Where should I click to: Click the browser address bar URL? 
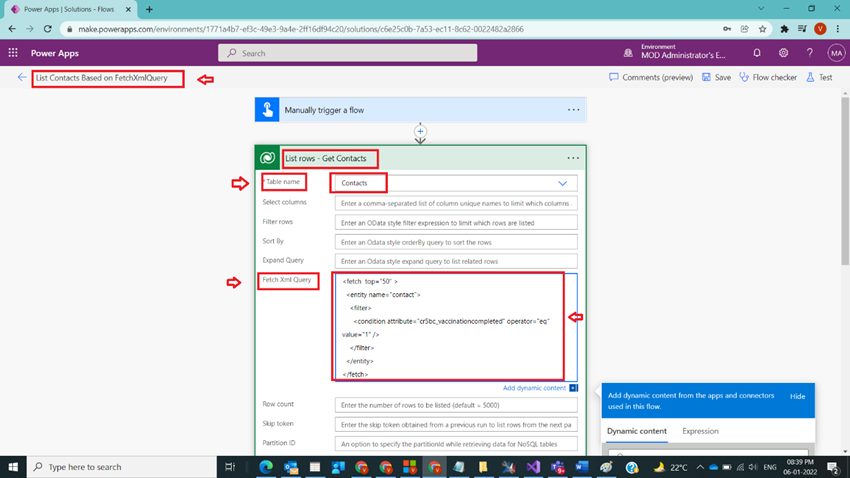[301, 29]
